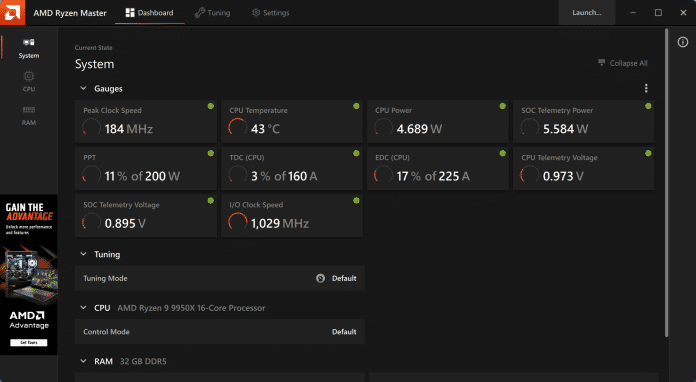This screenshot has width=696, height=382.
Task: Collapse the Tuning section chevron
Action: pos(83,254)
